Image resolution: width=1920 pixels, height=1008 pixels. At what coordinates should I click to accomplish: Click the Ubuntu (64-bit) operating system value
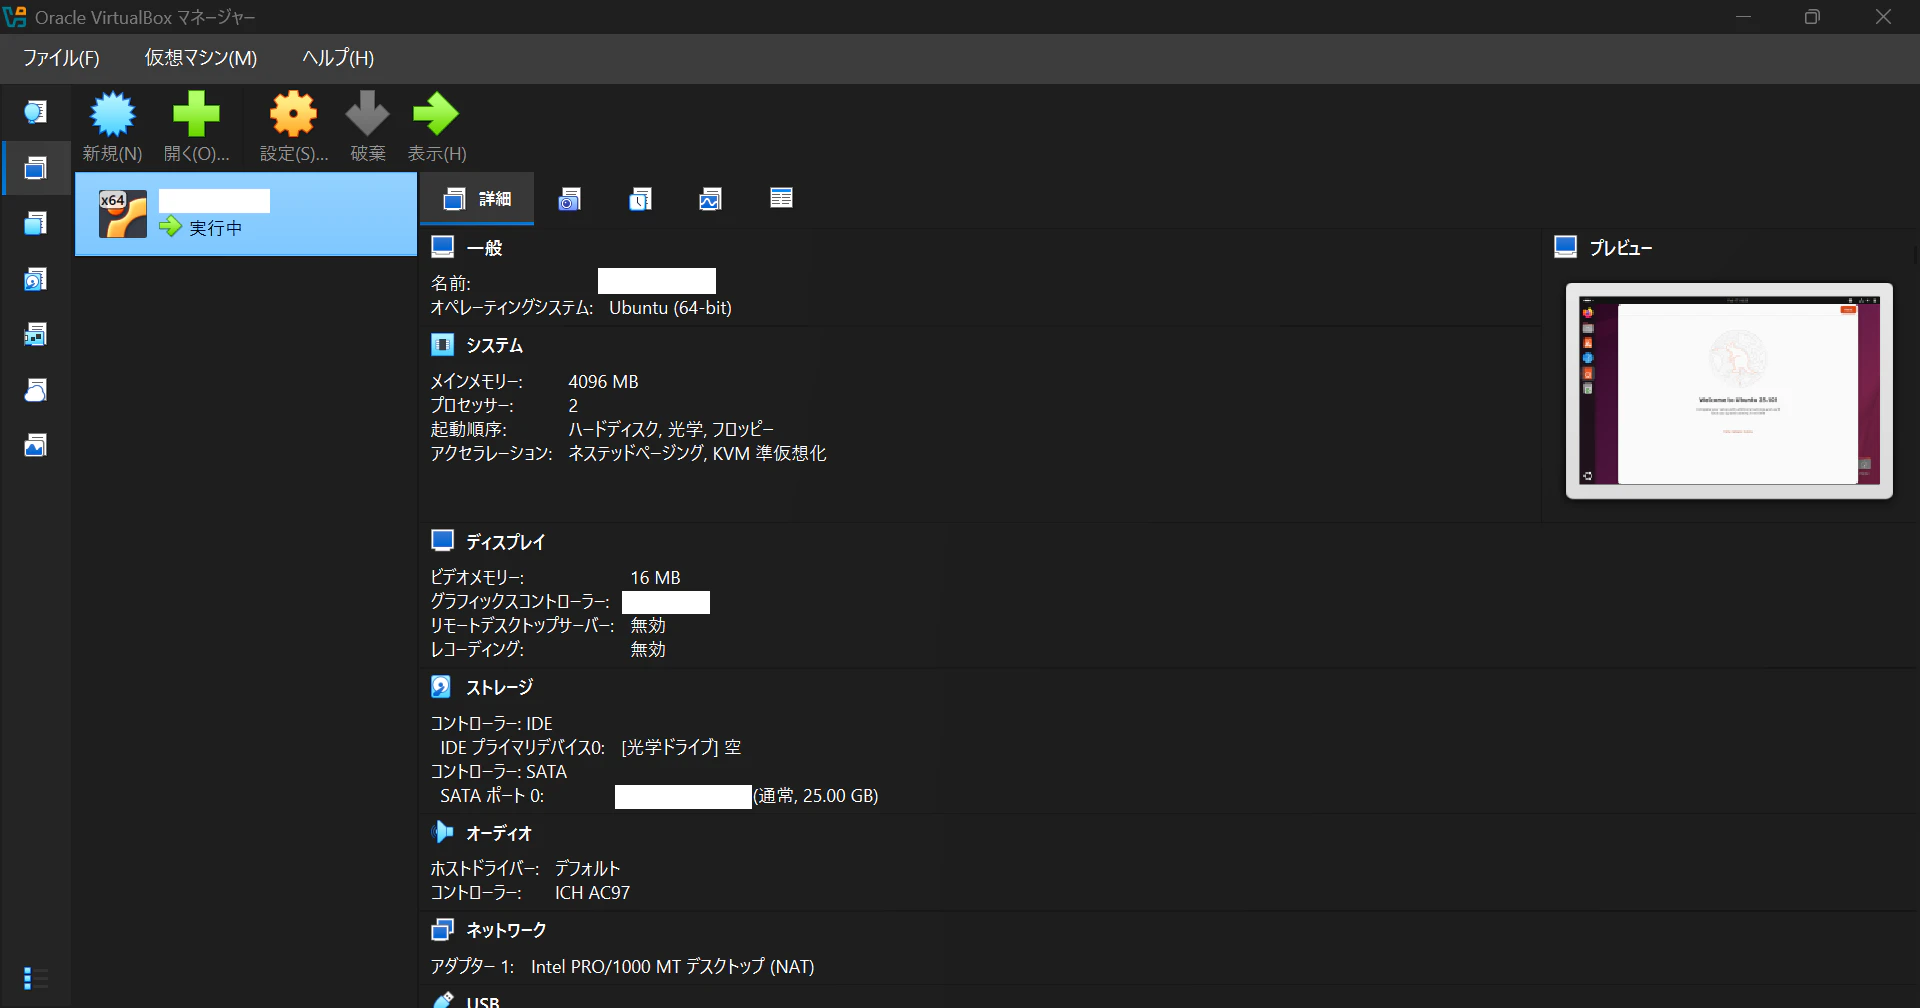point(670,308)
